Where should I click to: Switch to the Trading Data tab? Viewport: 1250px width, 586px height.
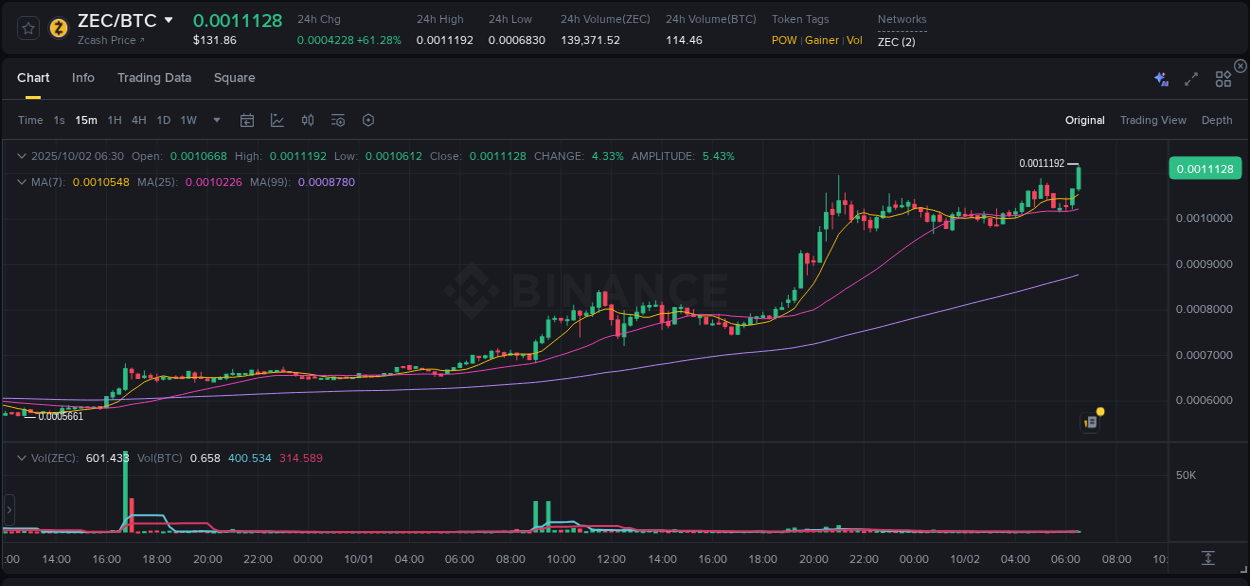154,77
